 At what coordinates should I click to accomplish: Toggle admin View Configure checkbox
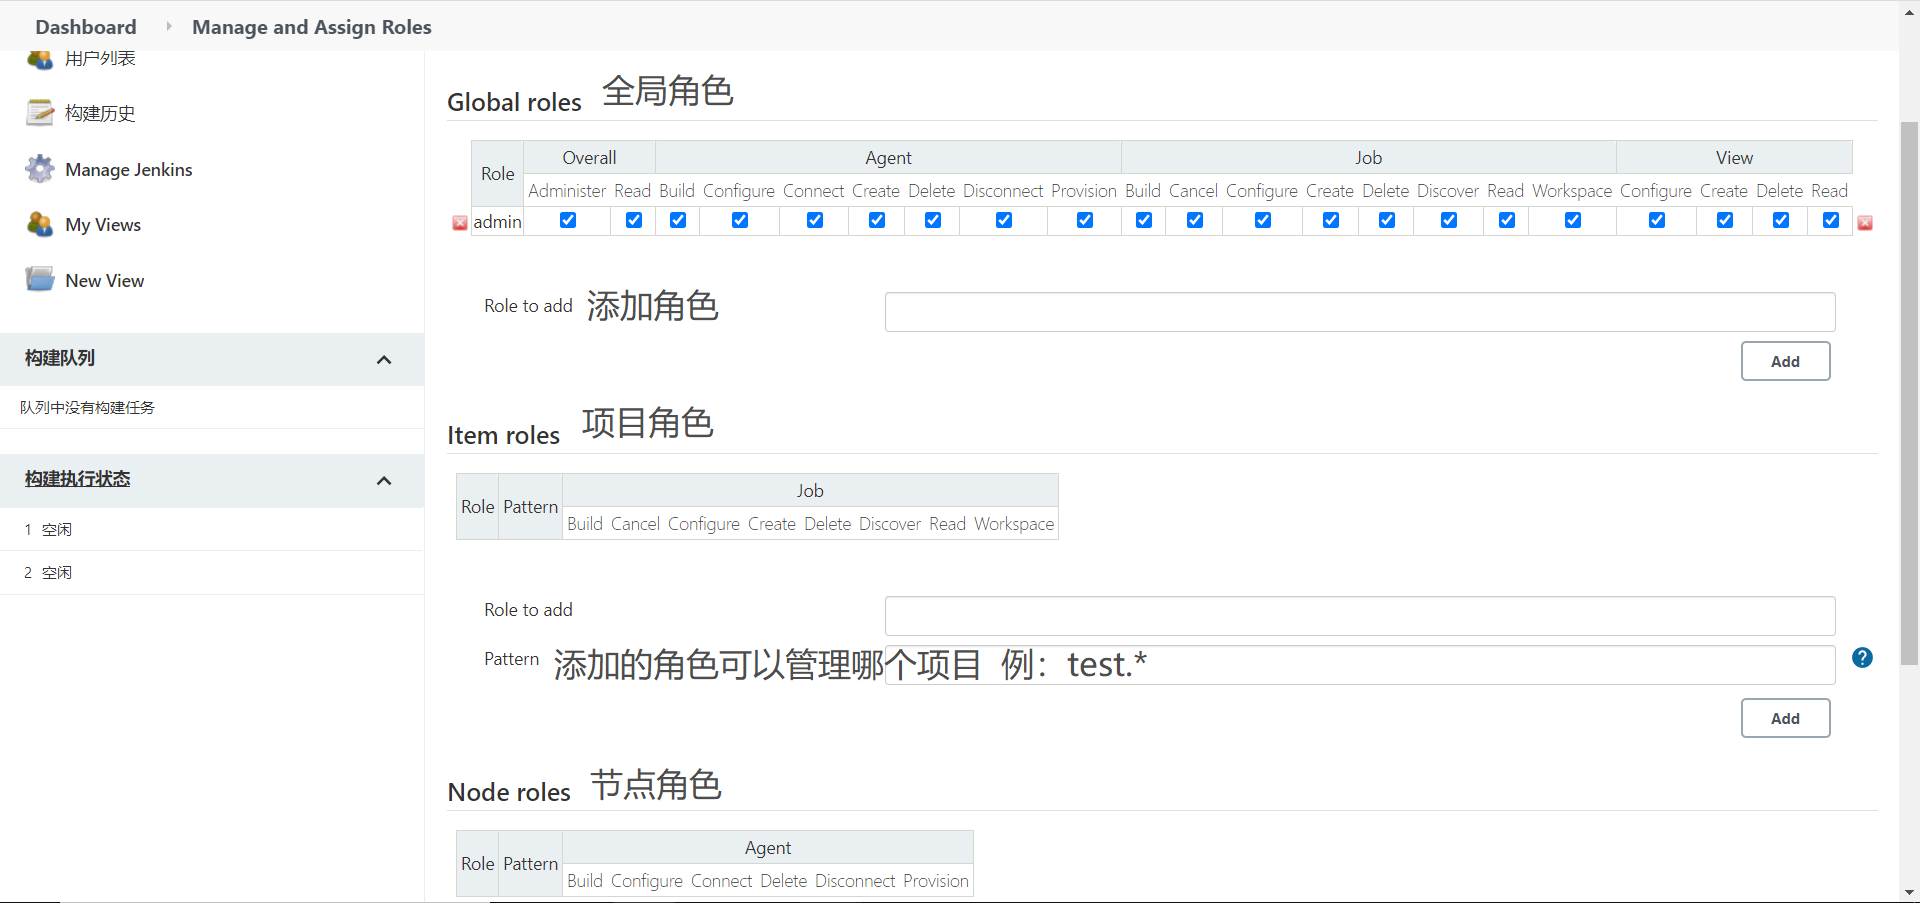(1657, 220)
